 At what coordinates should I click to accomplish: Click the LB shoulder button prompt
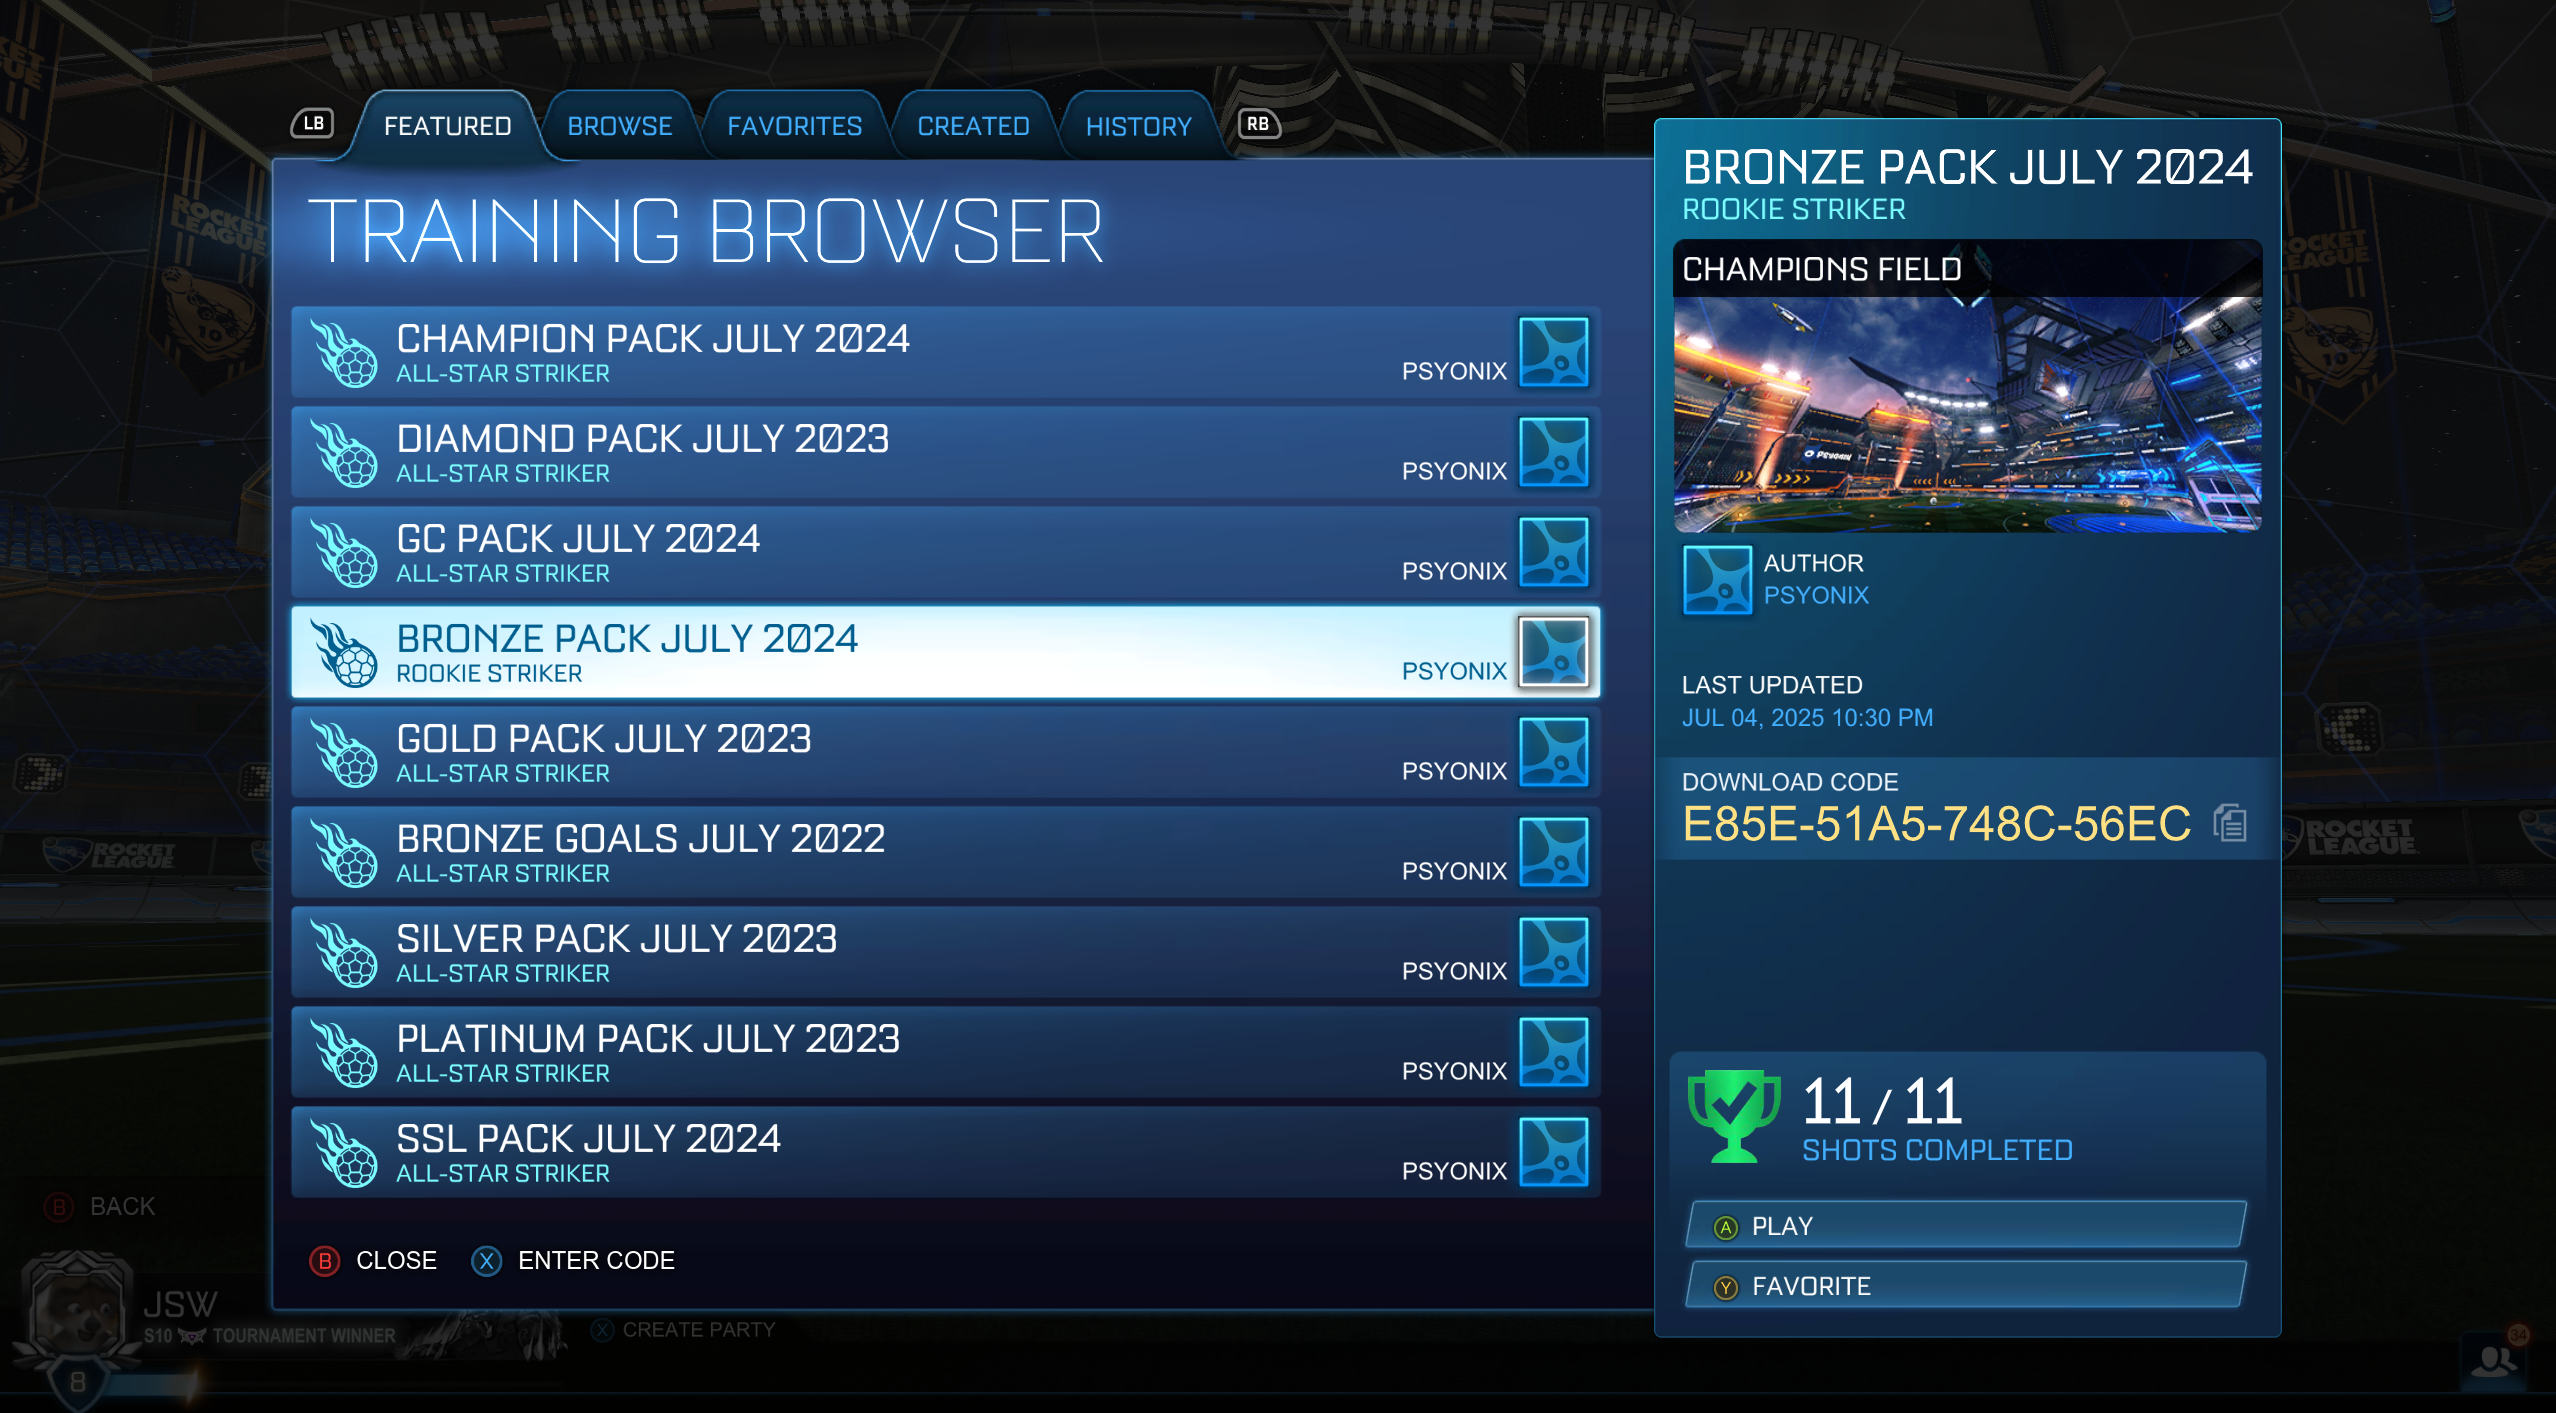click(x=312, y=123)
